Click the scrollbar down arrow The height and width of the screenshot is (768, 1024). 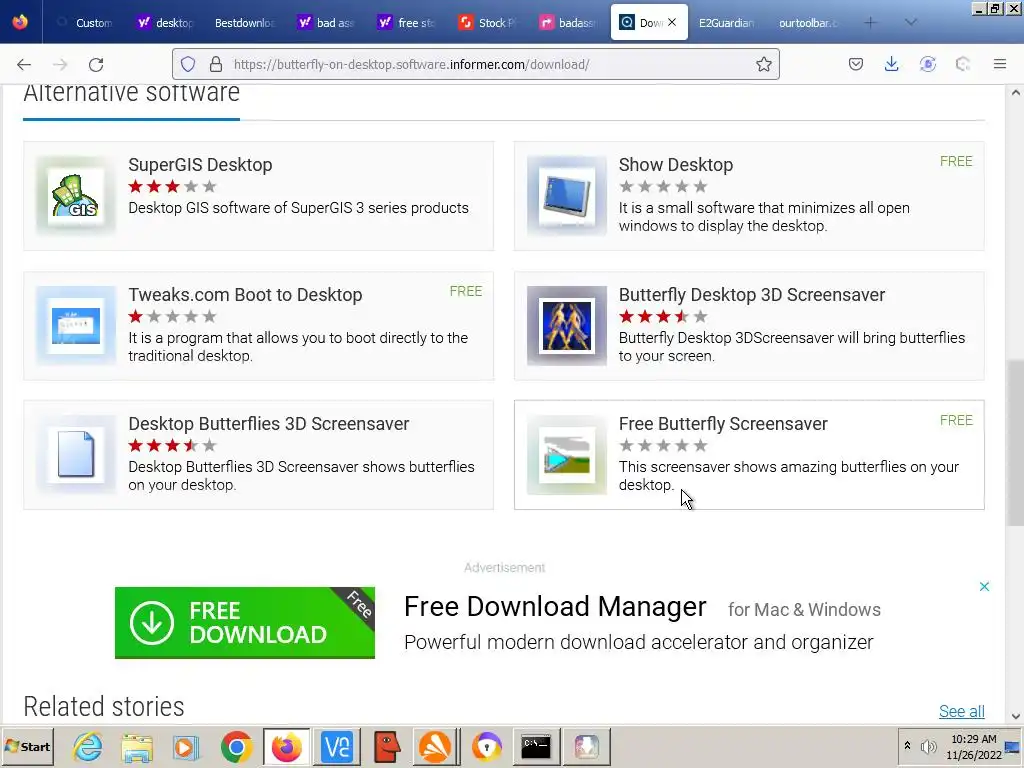1016,716
